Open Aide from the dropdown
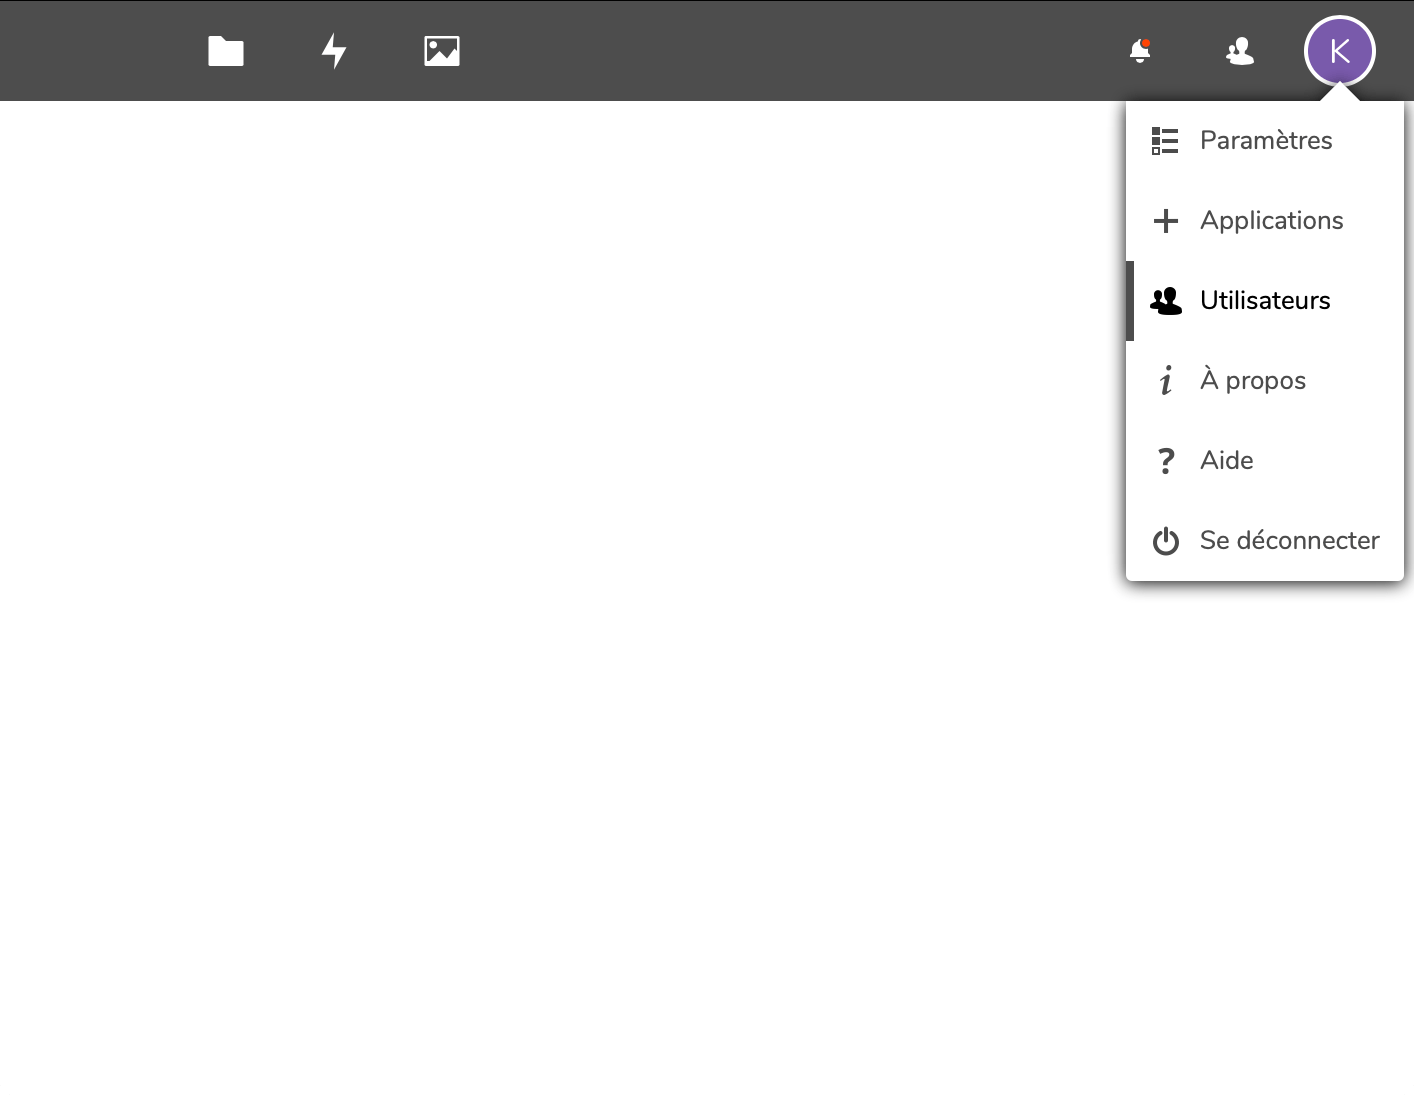 tap(1226, 460)
